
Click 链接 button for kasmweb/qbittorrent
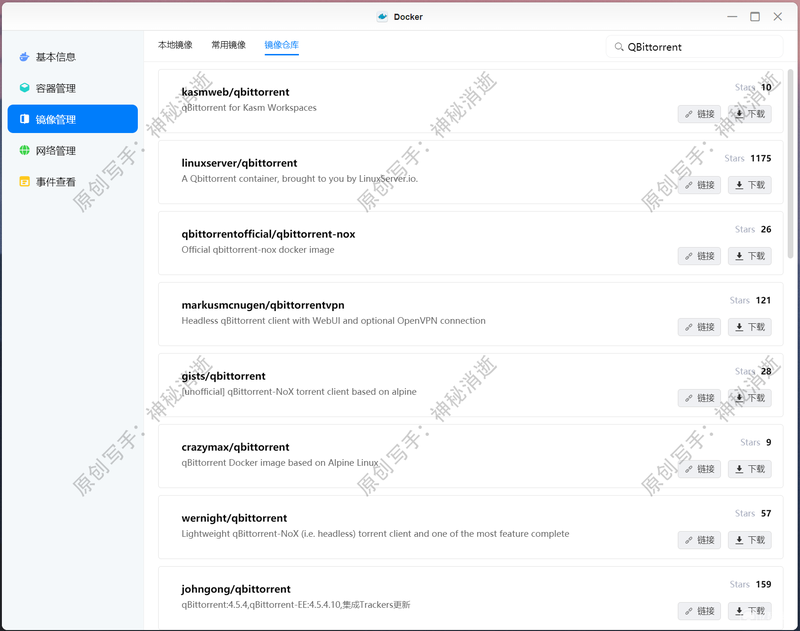click(699, 114)
